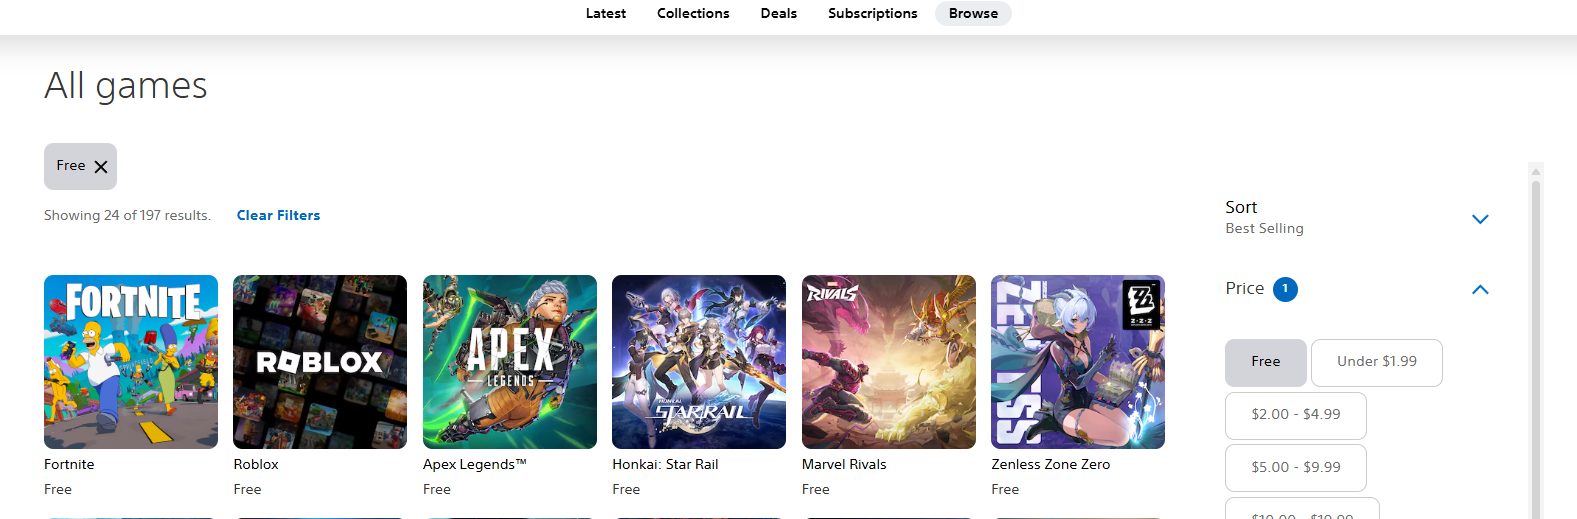Viewport: 1577px width, 519px height.
Task: Open the Collections tab
Action: point(693,13)
